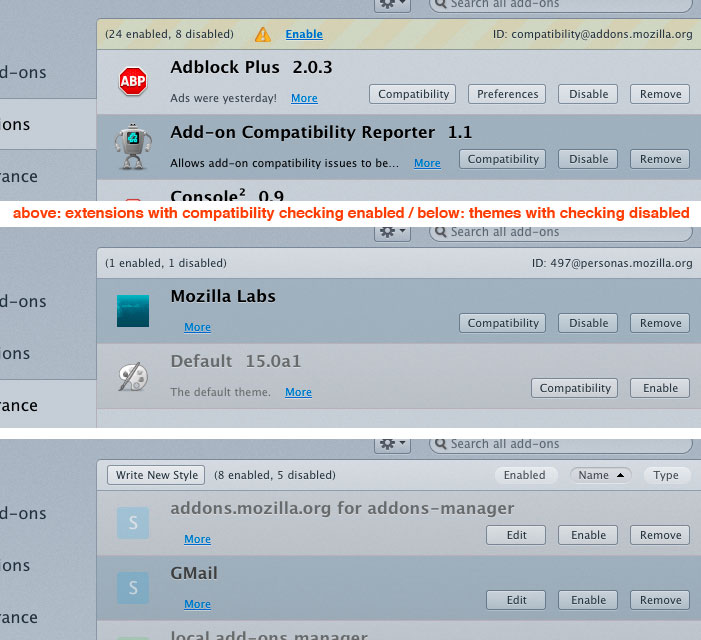Click the warning triangle icon beside Enable

tap(263, 34)
